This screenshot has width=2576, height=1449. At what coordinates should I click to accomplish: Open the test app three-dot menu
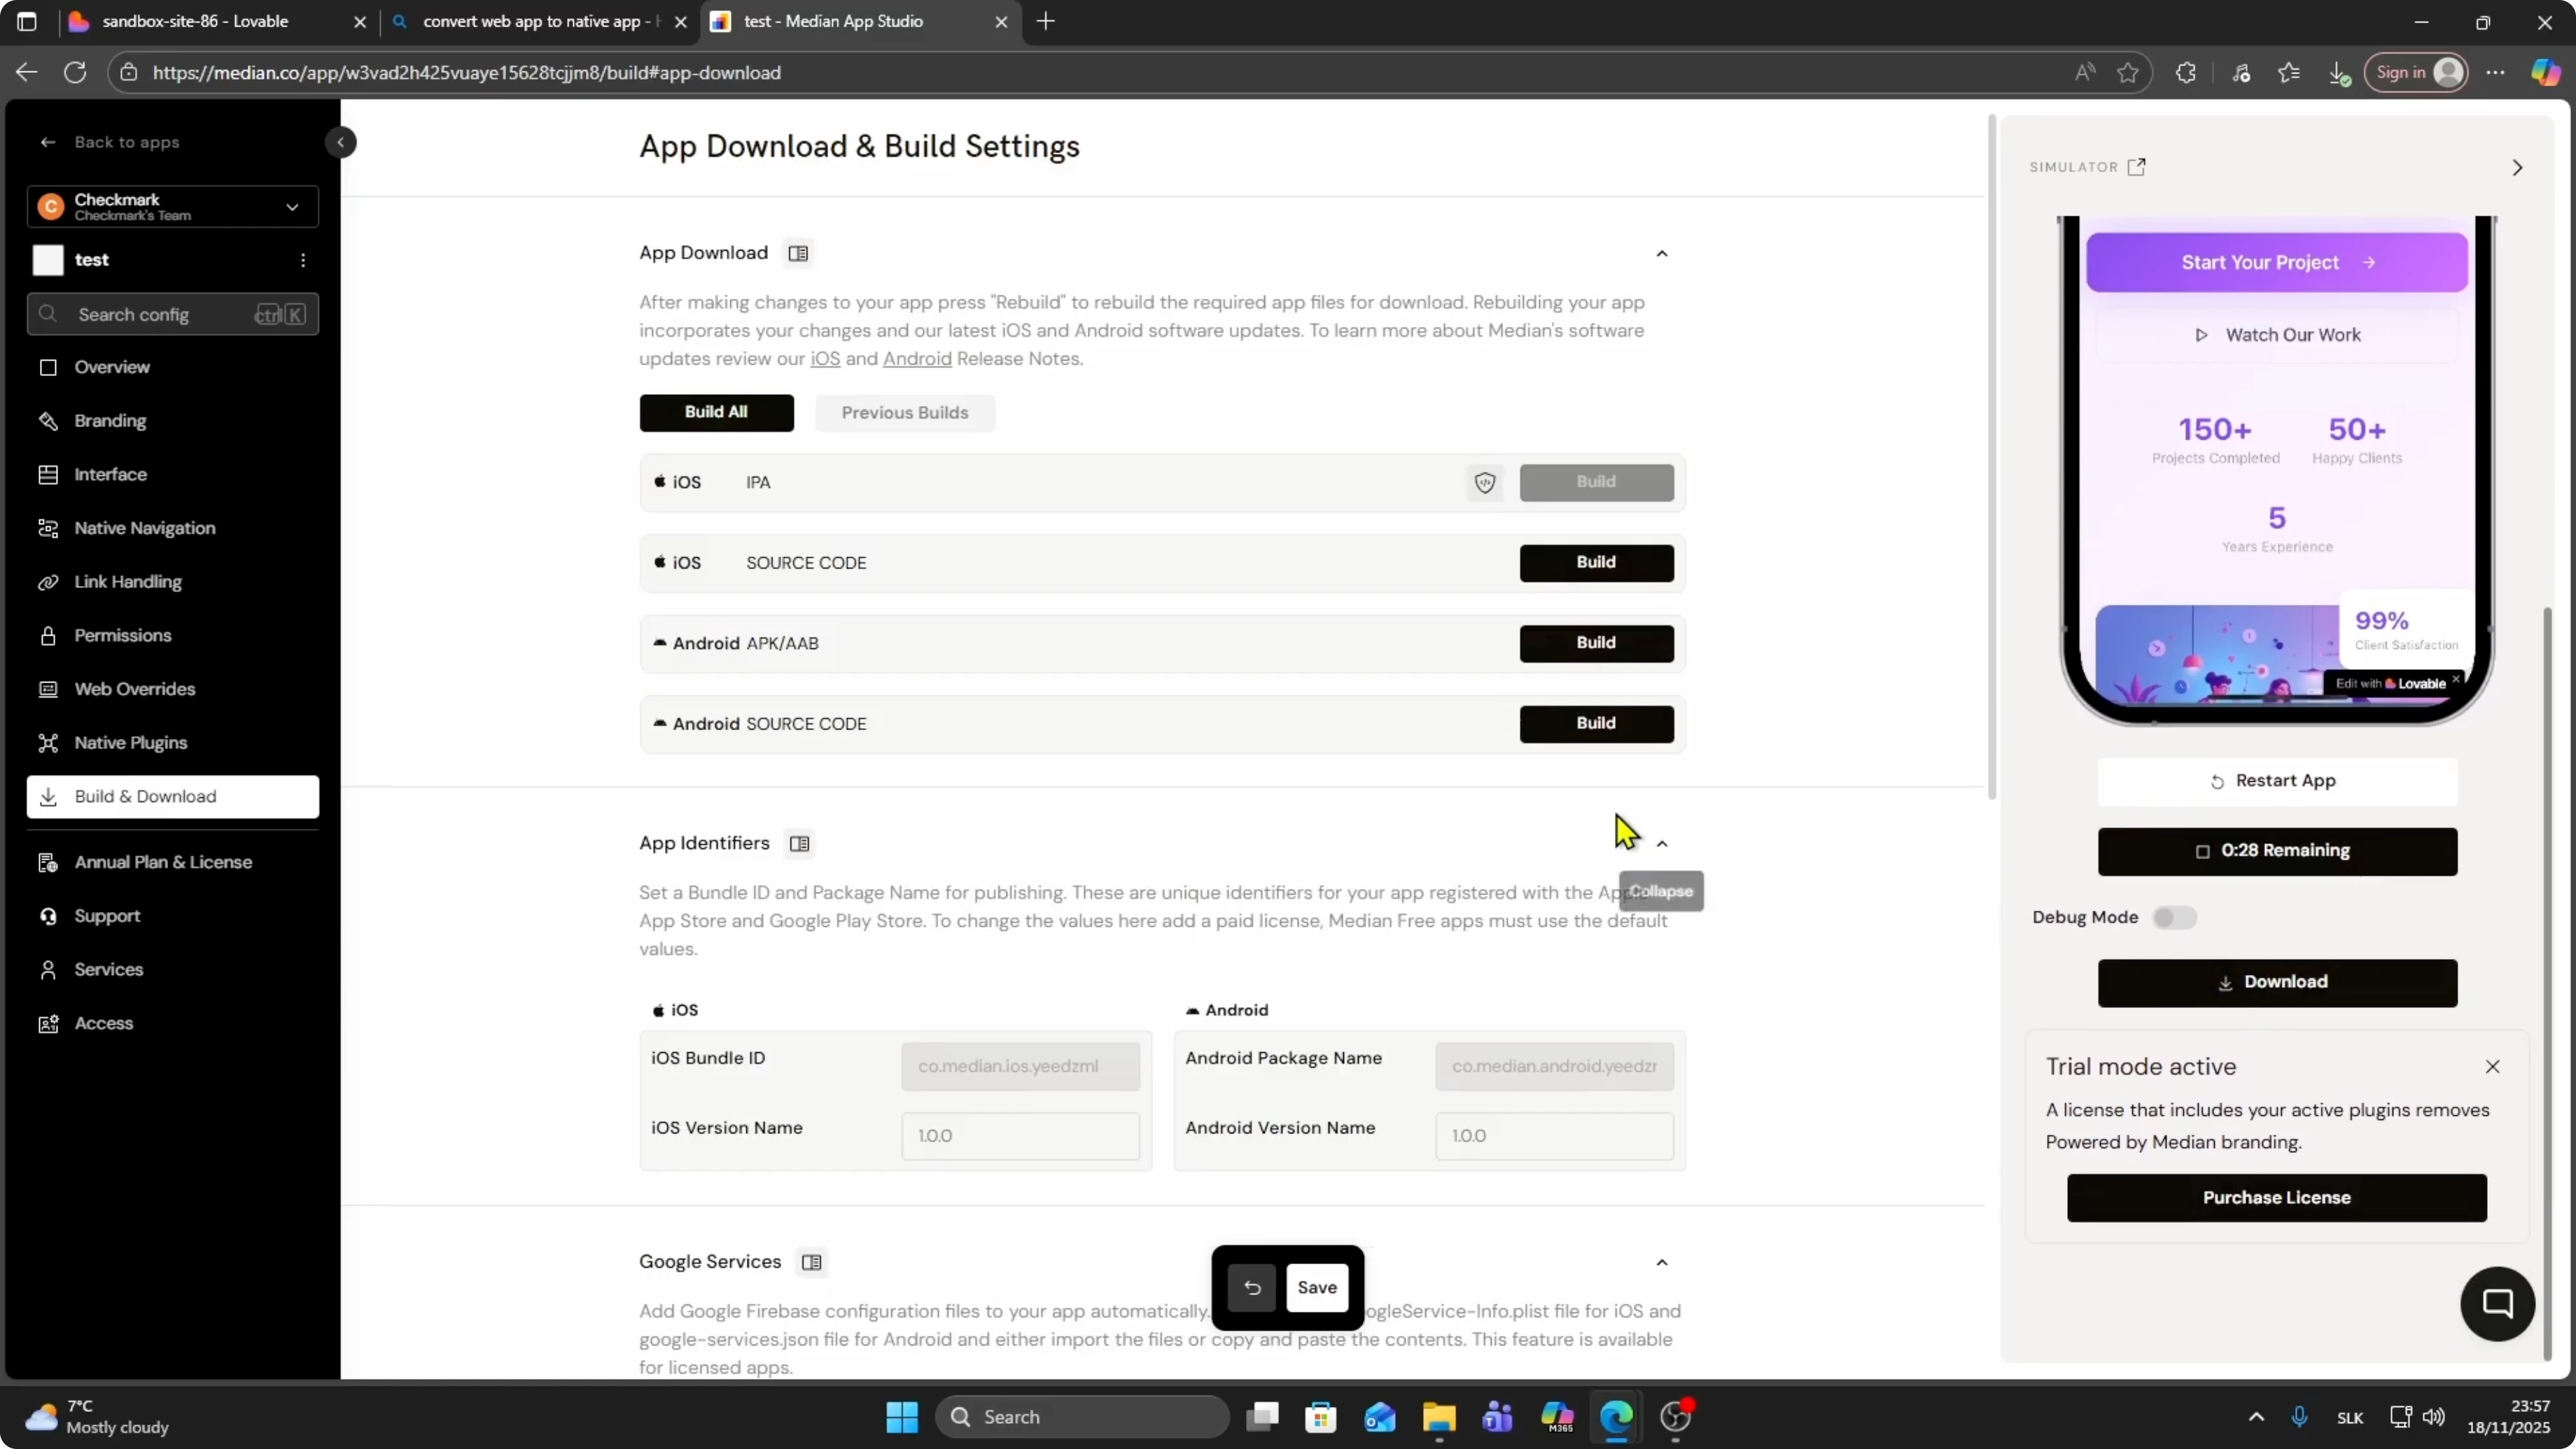[303, 260]
